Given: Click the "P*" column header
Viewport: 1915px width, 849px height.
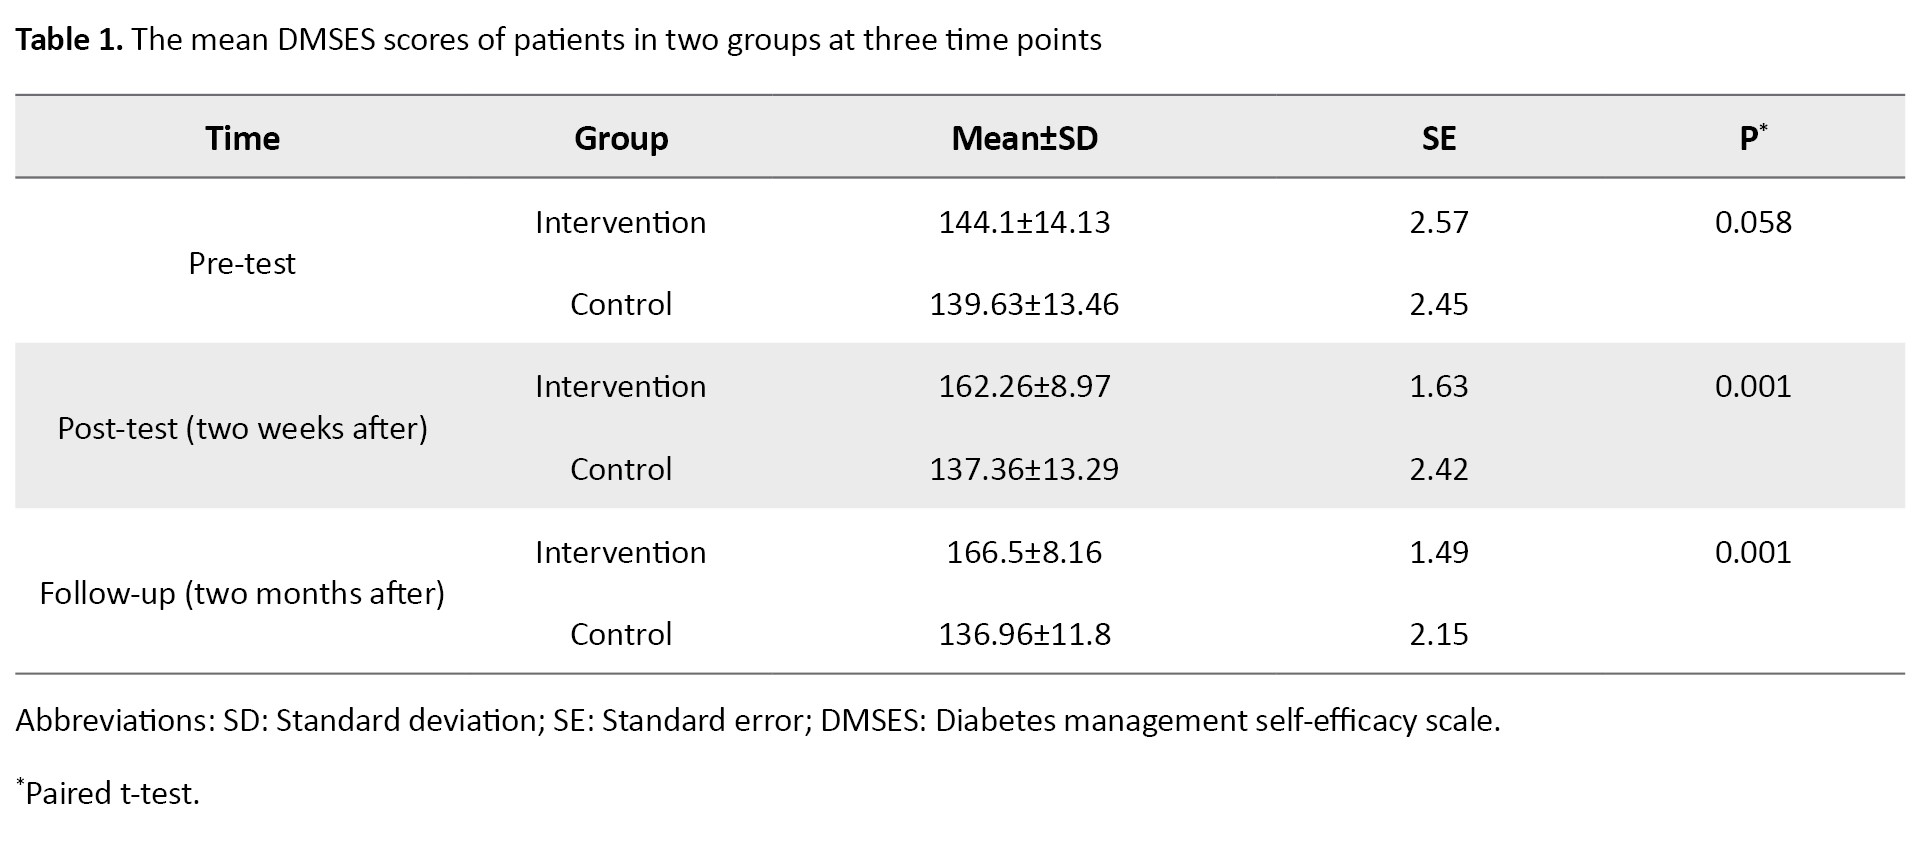Looking at the screenshot, I should 1752,138.
